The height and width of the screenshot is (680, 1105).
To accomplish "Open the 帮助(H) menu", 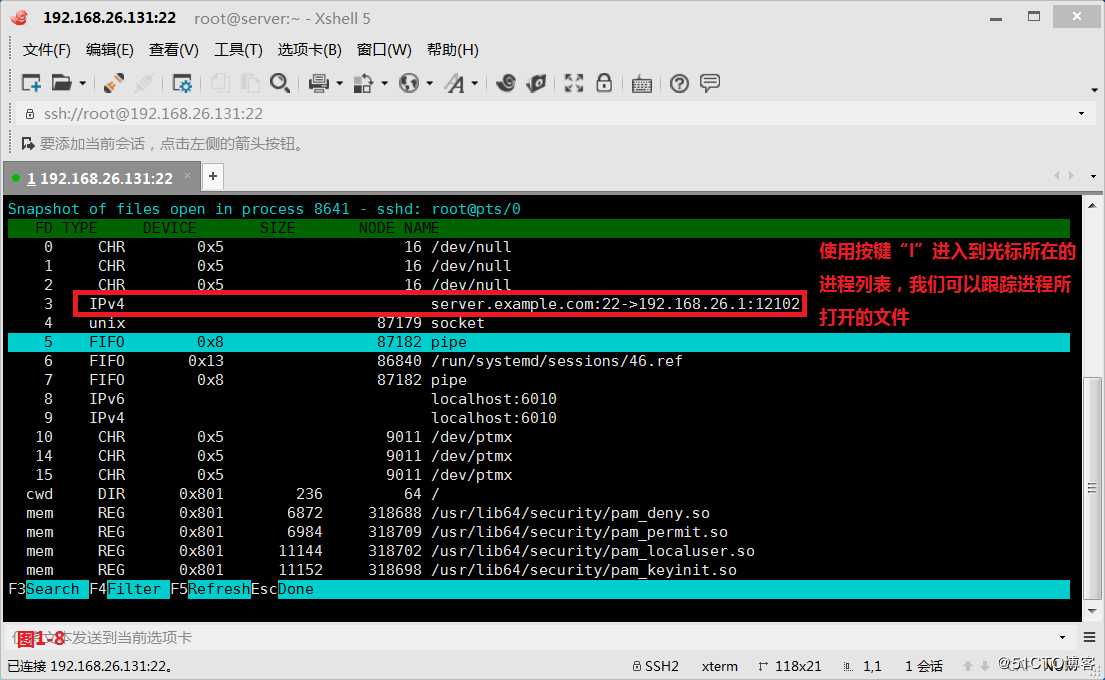I will pyautogui.click(x=452, y=49).
